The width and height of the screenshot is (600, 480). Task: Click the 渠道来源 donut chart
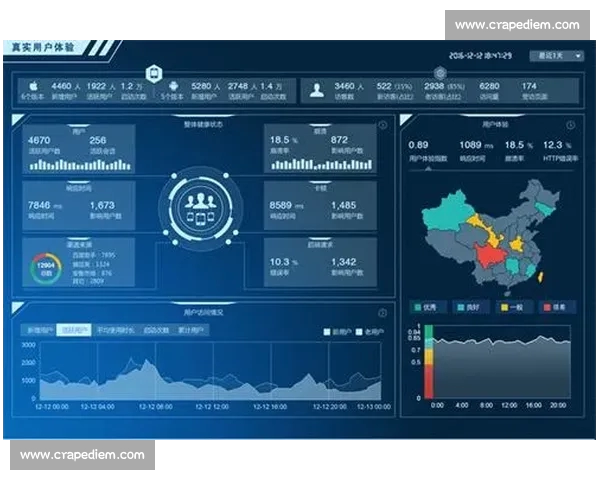point(47,266)
